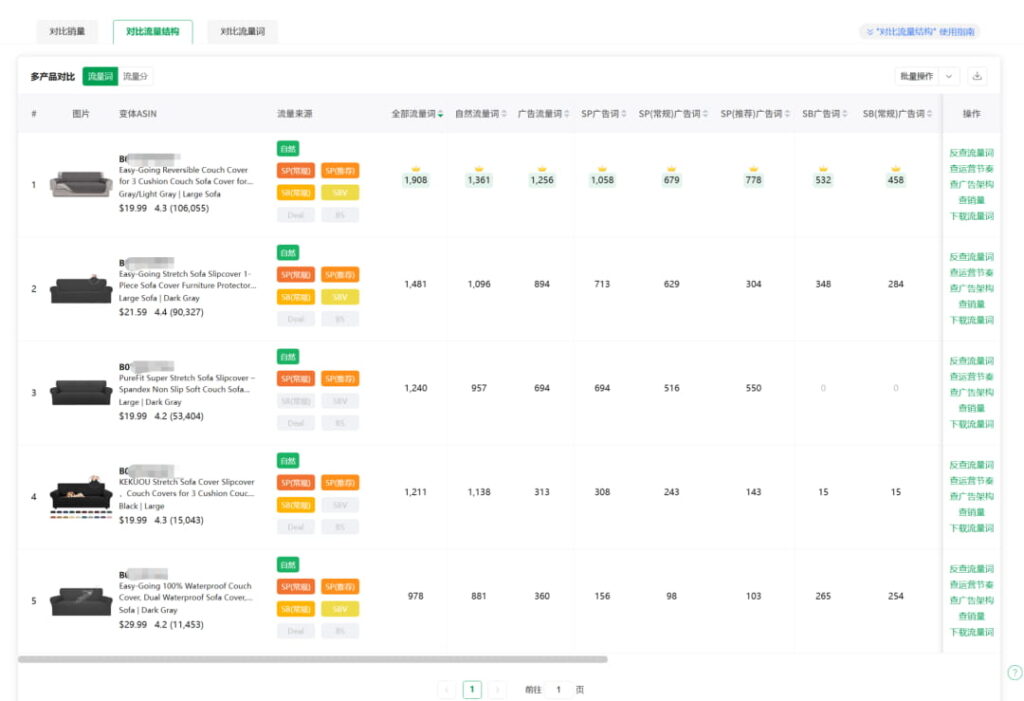Switch view to 流量词 toggle

pyautogui.click(x=100, y=76)
